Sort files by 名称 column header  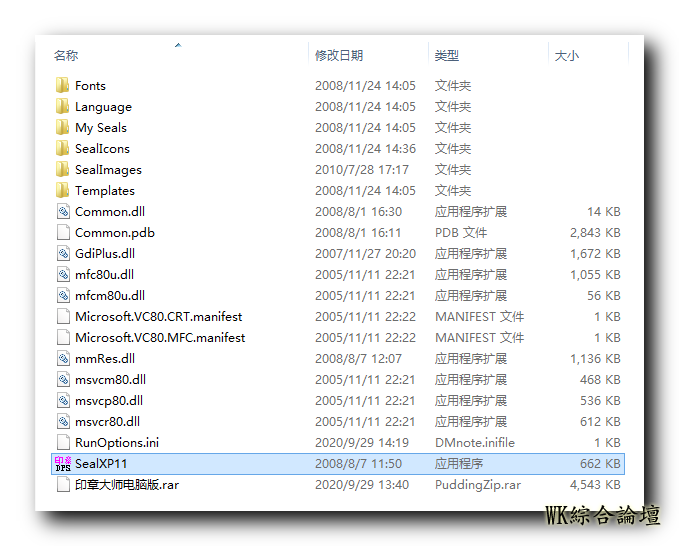[66, 56]
